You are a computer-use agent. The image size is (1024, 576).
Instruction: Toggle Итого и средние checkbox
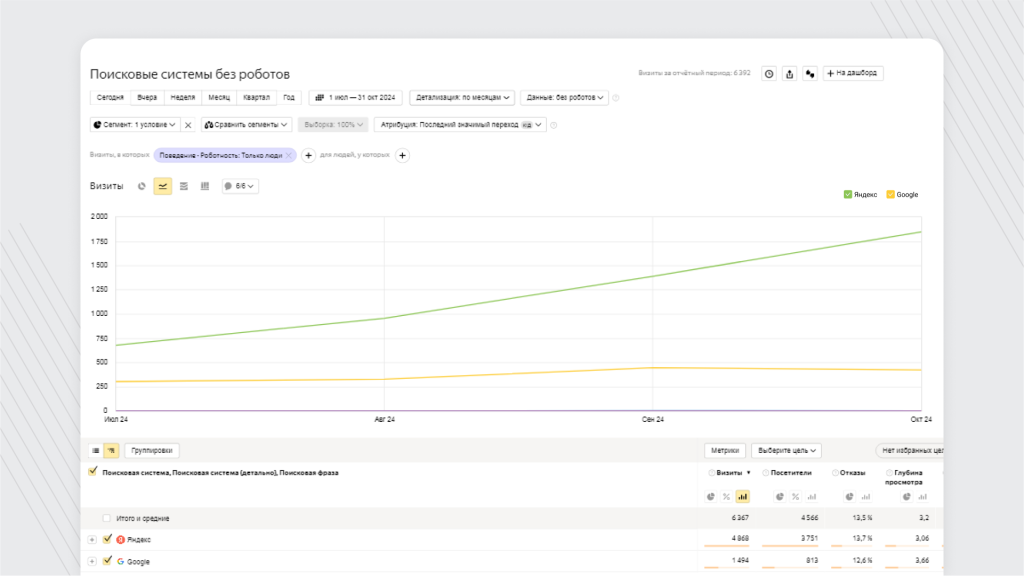(x=106, y=519)
